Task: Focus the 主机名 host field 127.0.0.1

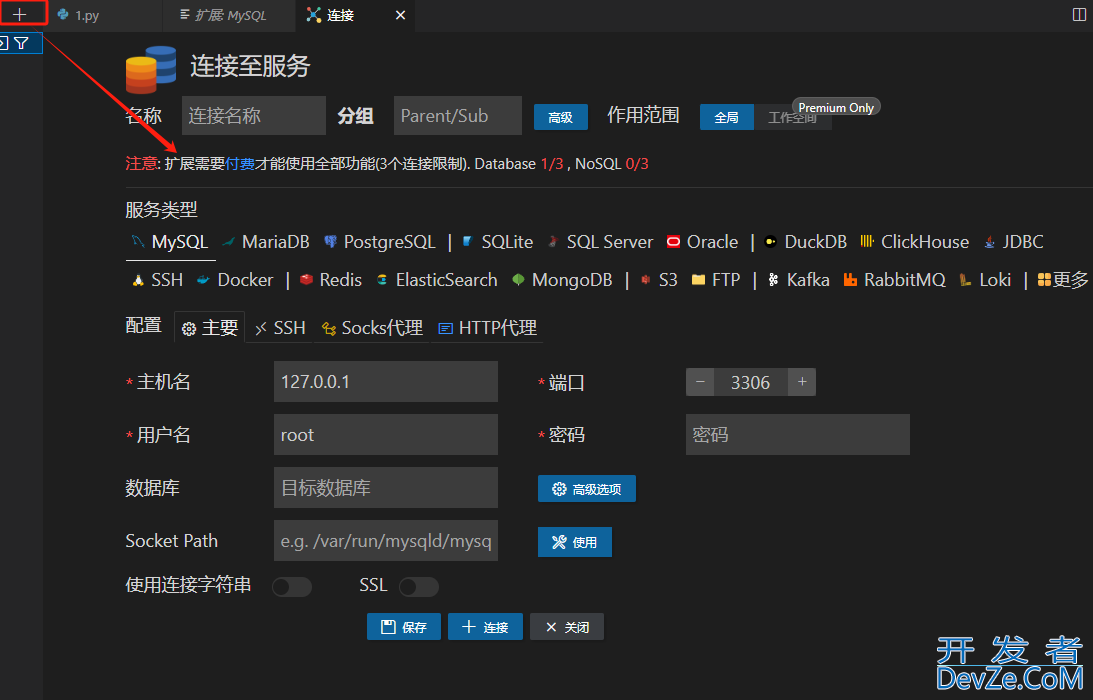Action: [x=385, y=381]
